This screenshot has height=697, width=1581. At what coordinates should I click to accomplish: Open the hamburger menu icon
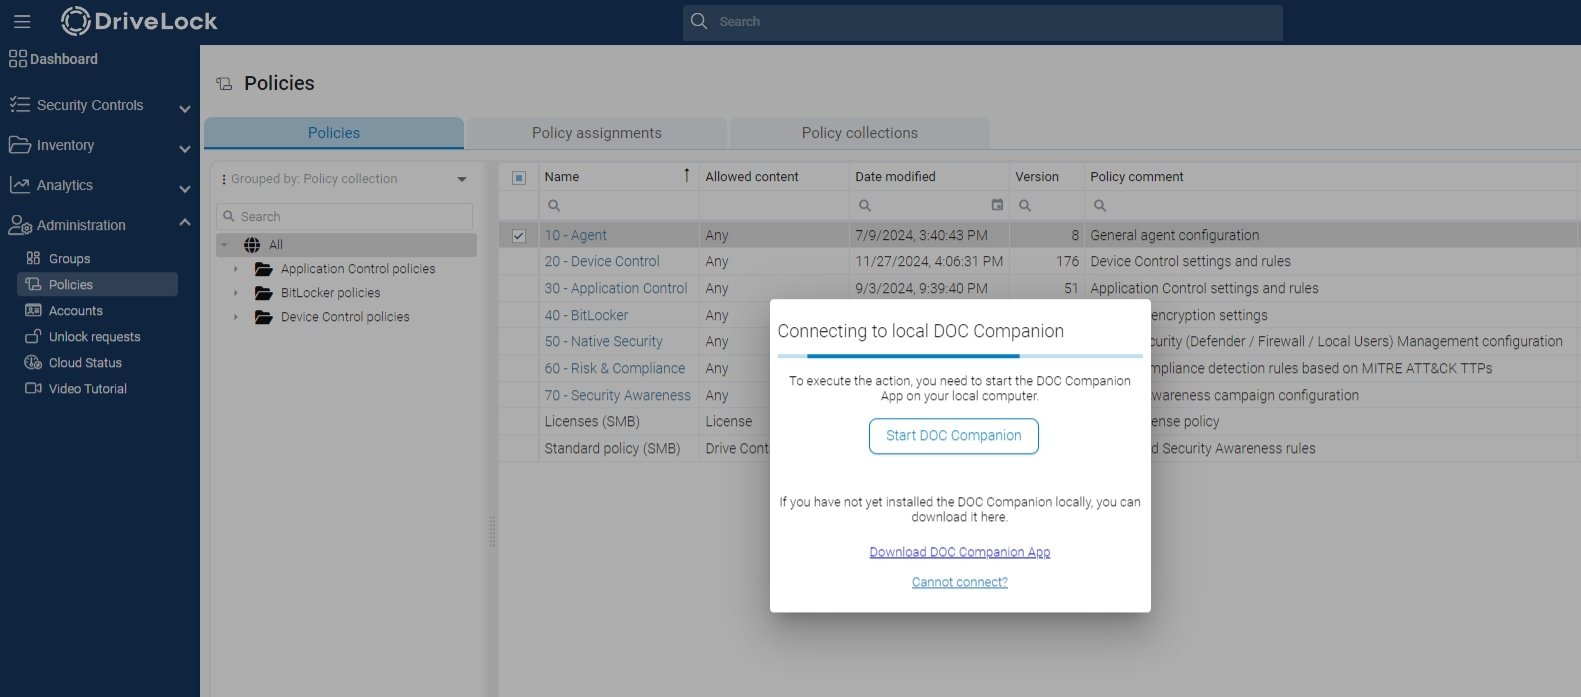(x=22, y=21)
